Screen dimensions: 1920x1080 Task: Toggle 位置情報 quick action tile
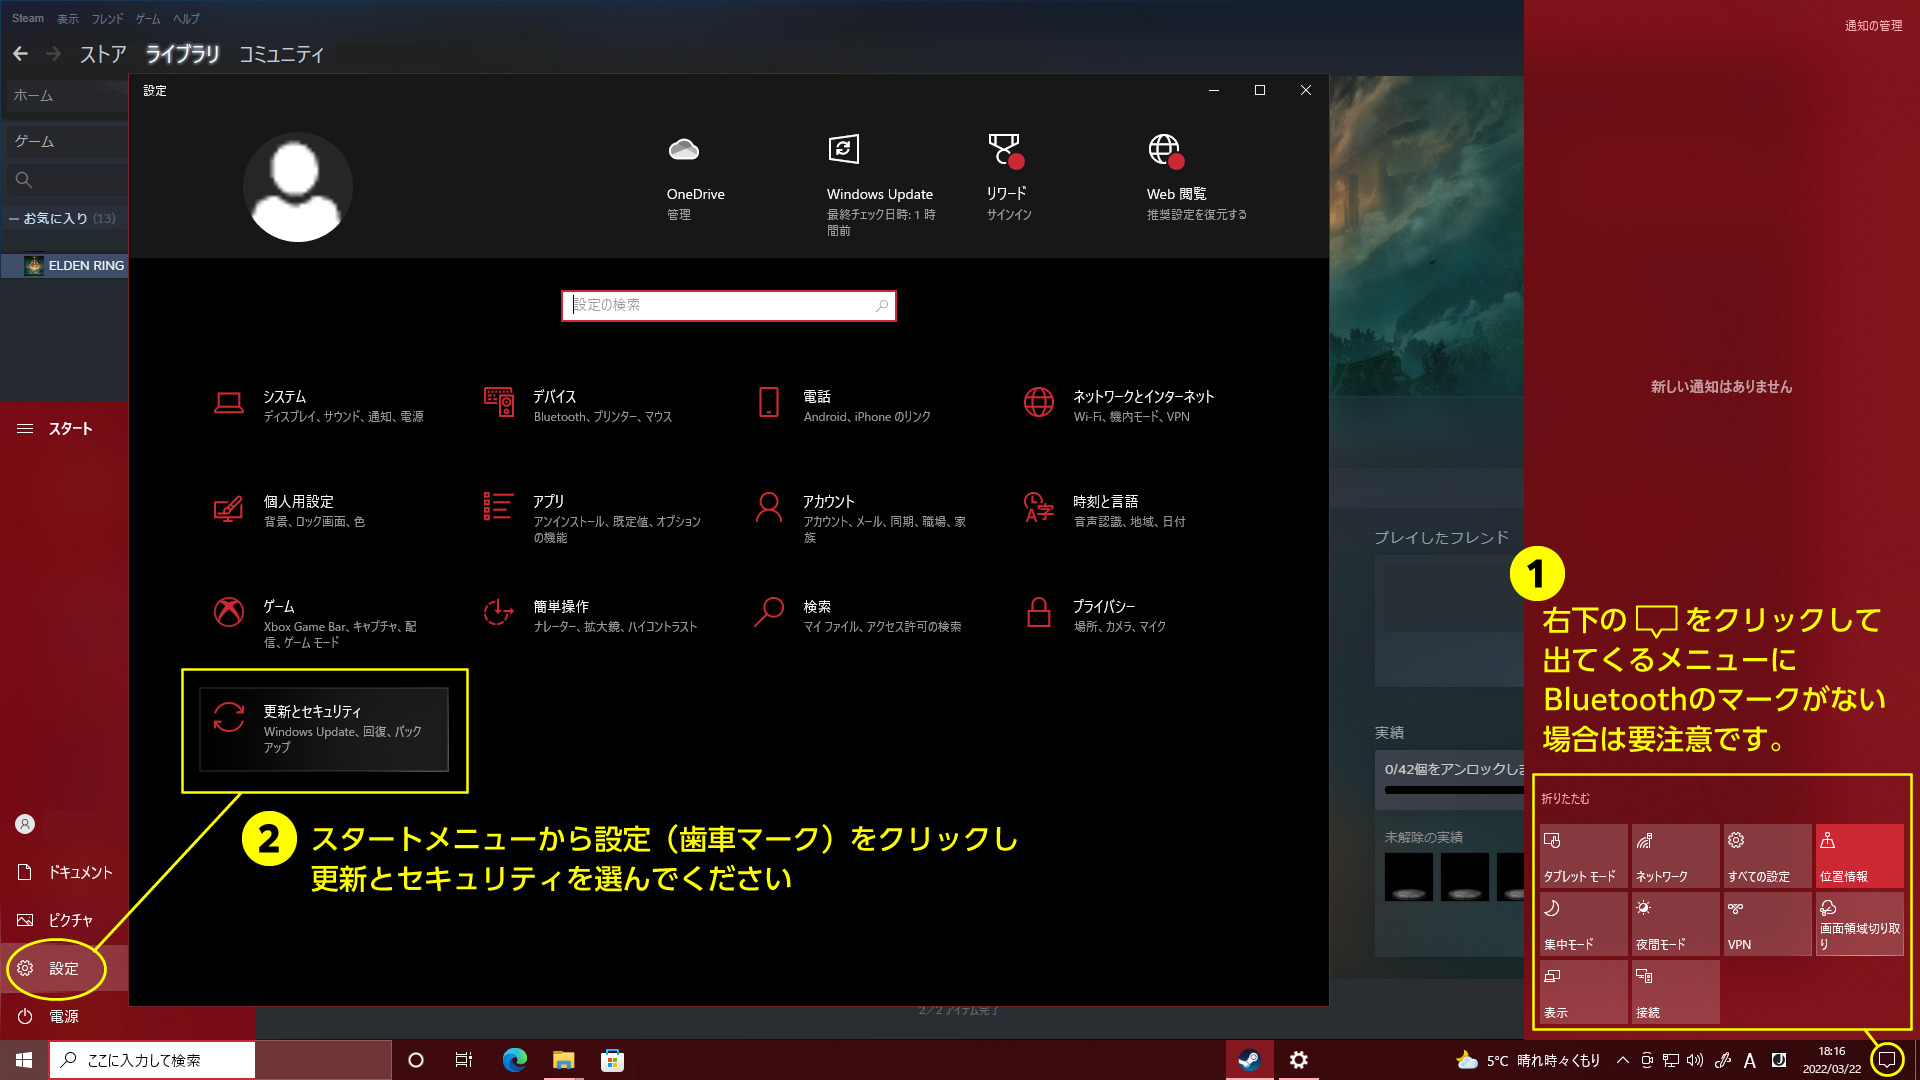click(1859, 855)
